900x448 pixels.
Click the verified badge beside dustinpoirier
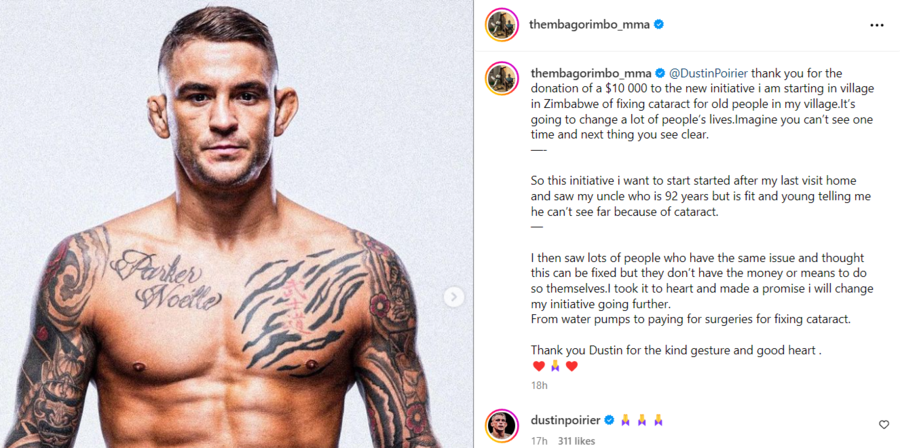tap(609, 420)
